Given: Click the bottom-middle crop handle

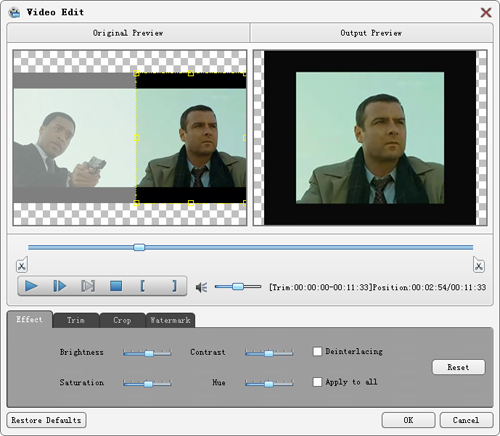Looking at the screenshot, I should pos(191,203).
